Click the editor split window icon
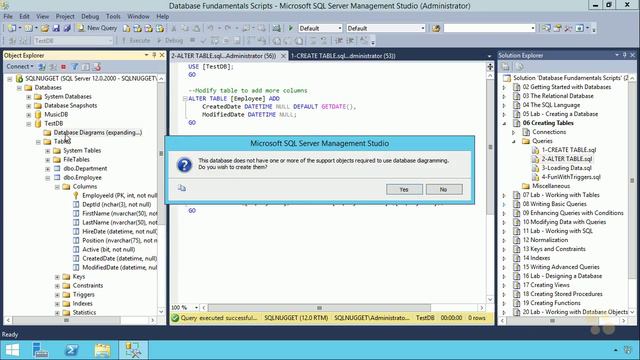 (490, 67)
